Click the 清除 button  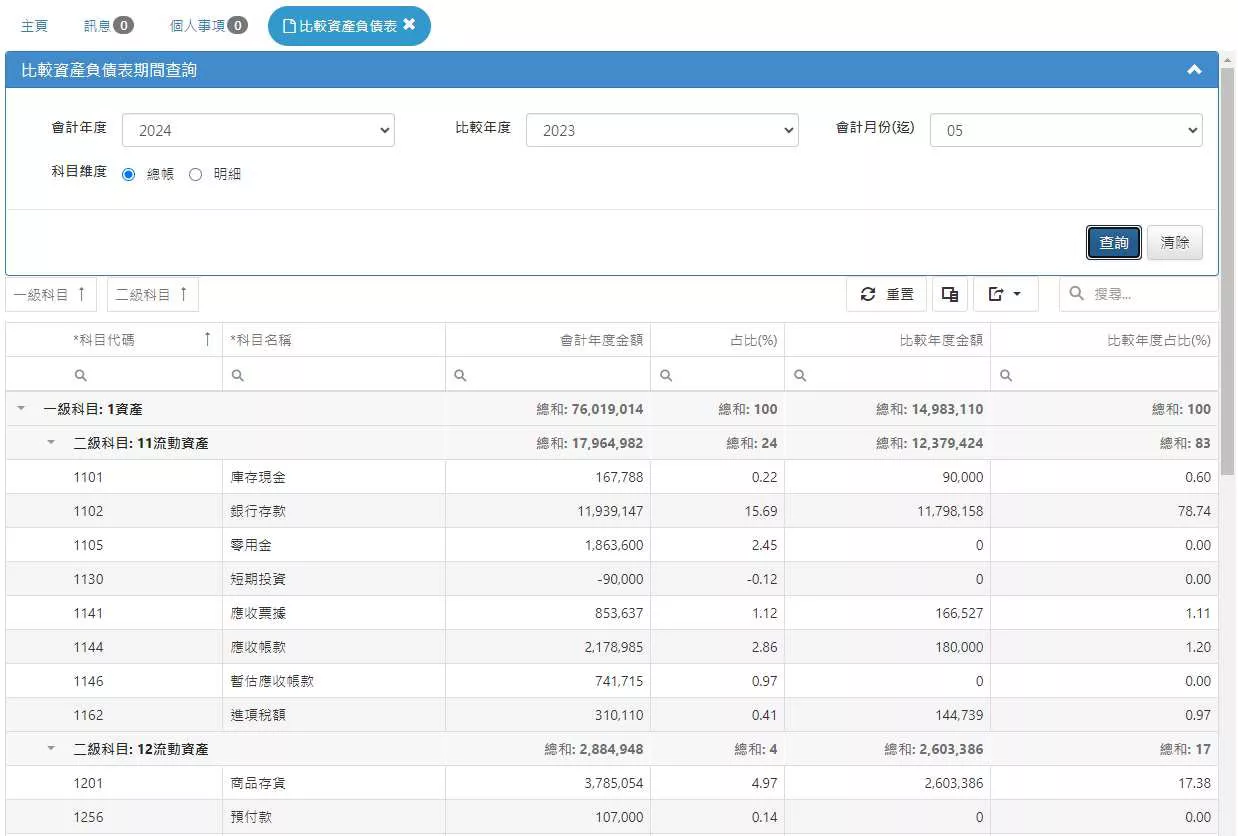pos(1175,242)
